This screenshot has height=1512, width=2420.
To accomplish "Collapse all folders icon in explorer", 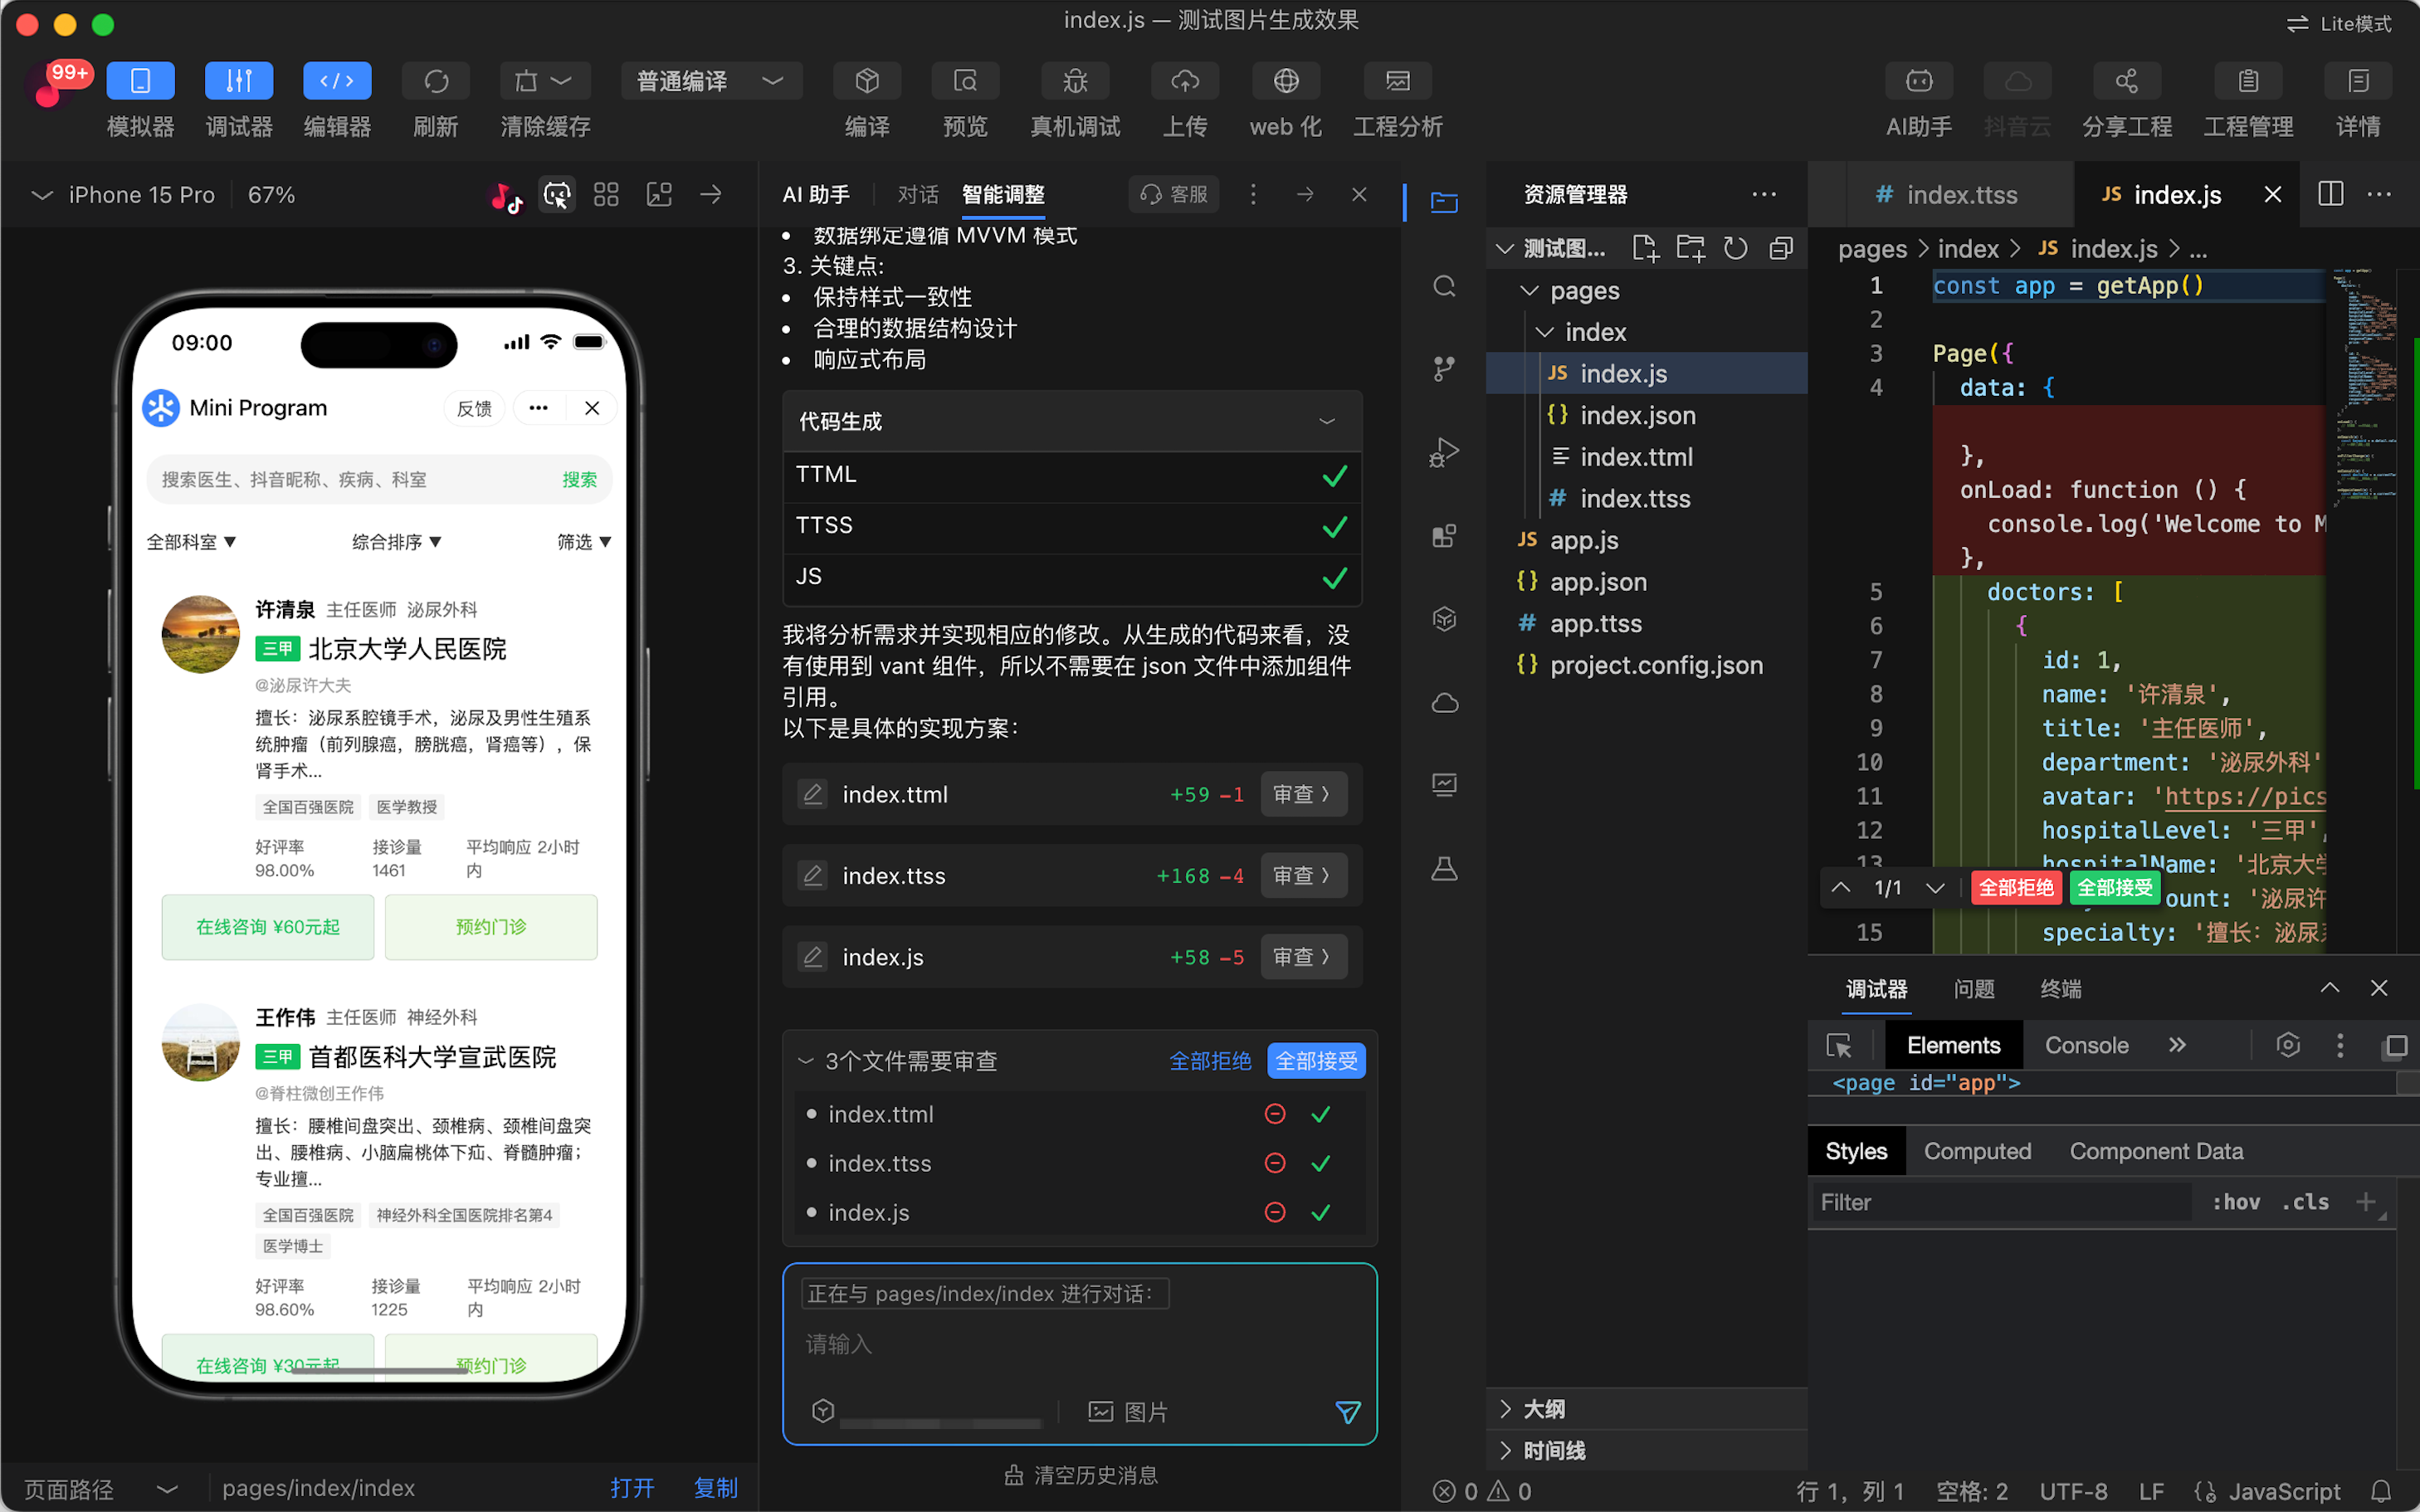I will [1781, 248].
